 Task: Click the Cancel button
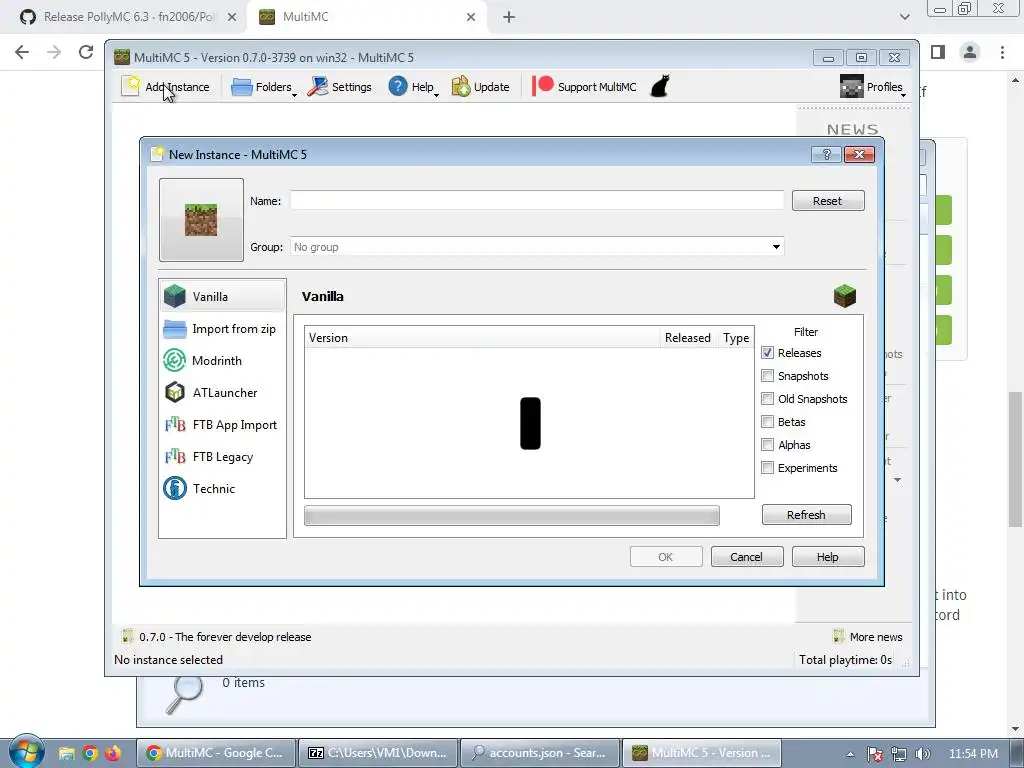(x=746, y=557)
